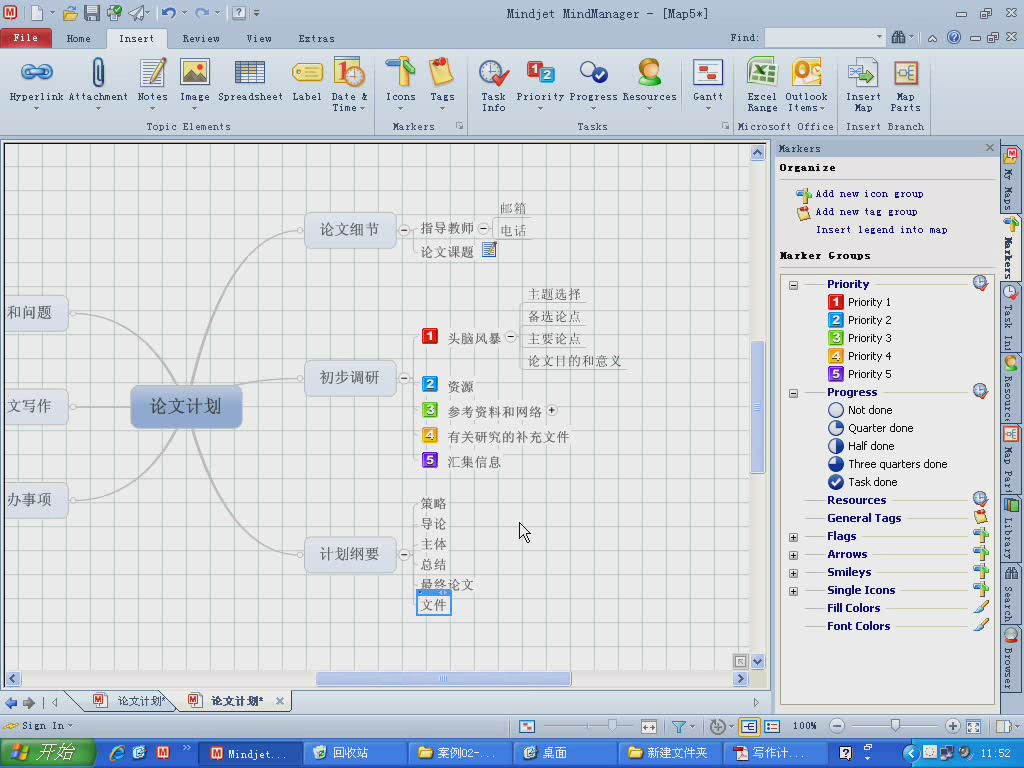Open Notes for the topic
This screenshot has width=1024, height=768.
(153, 83)
